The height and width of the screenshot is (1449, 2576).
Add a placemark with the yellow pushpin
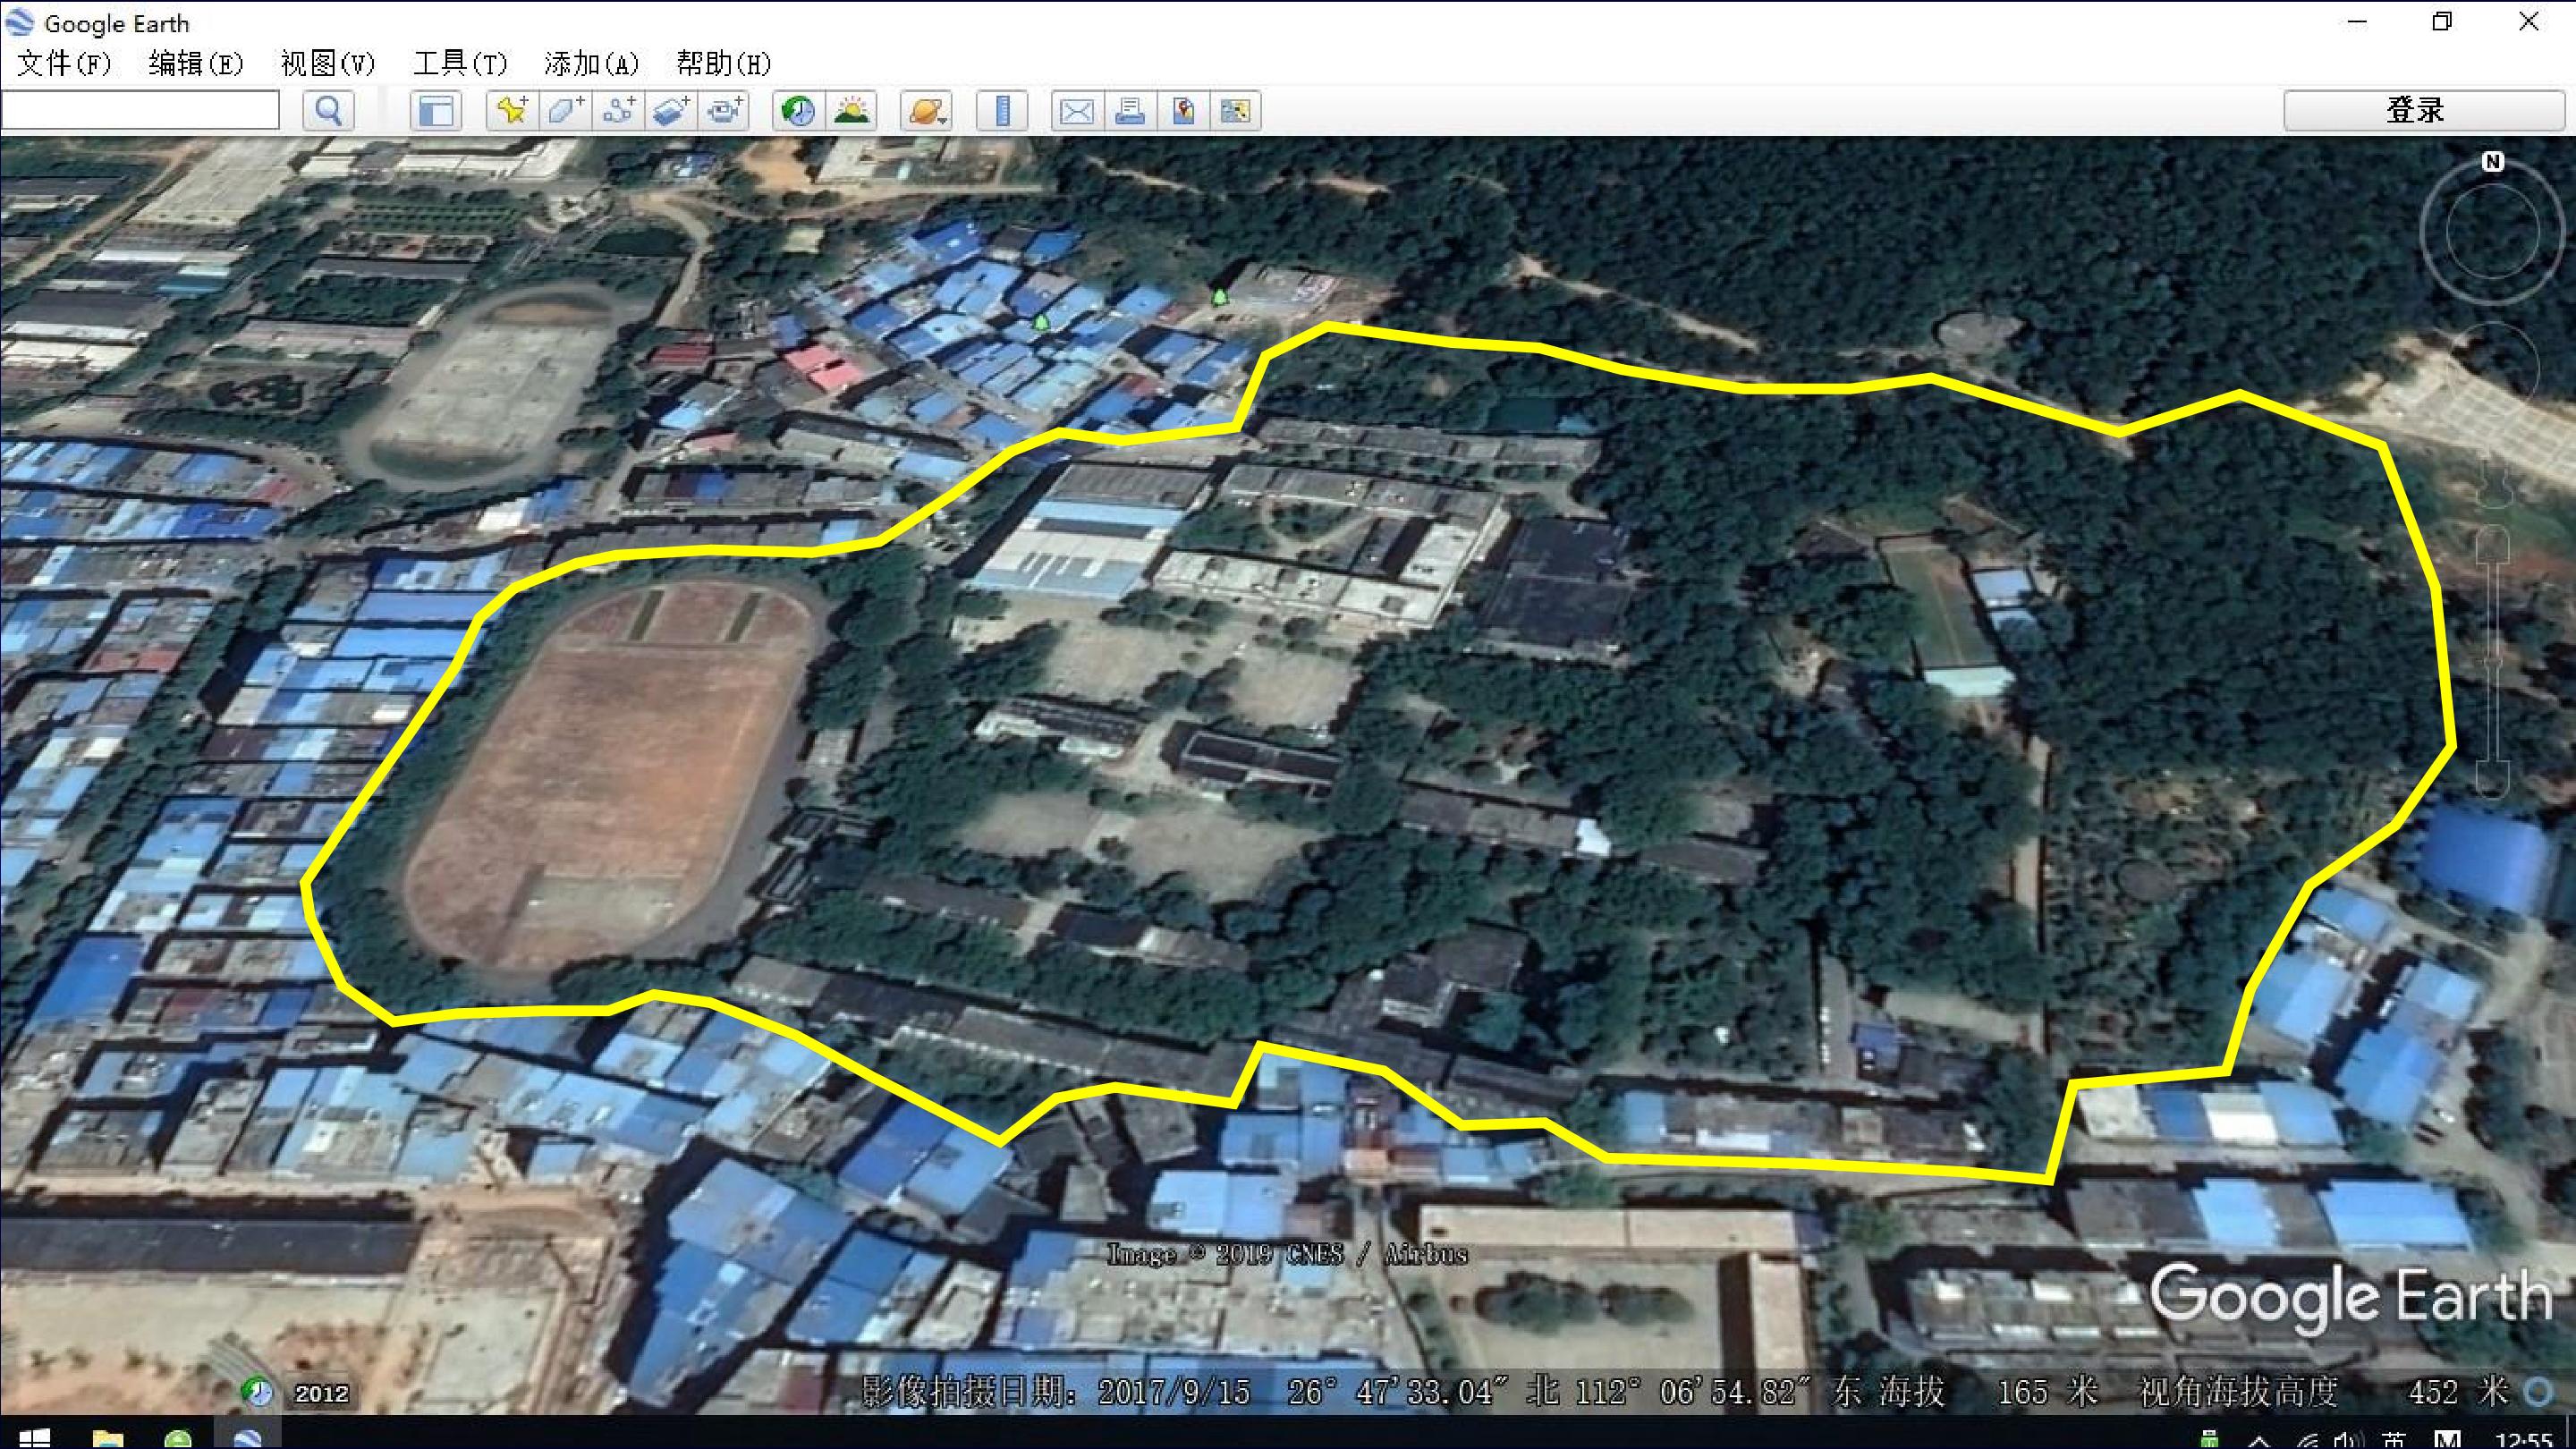pos(513,110)
